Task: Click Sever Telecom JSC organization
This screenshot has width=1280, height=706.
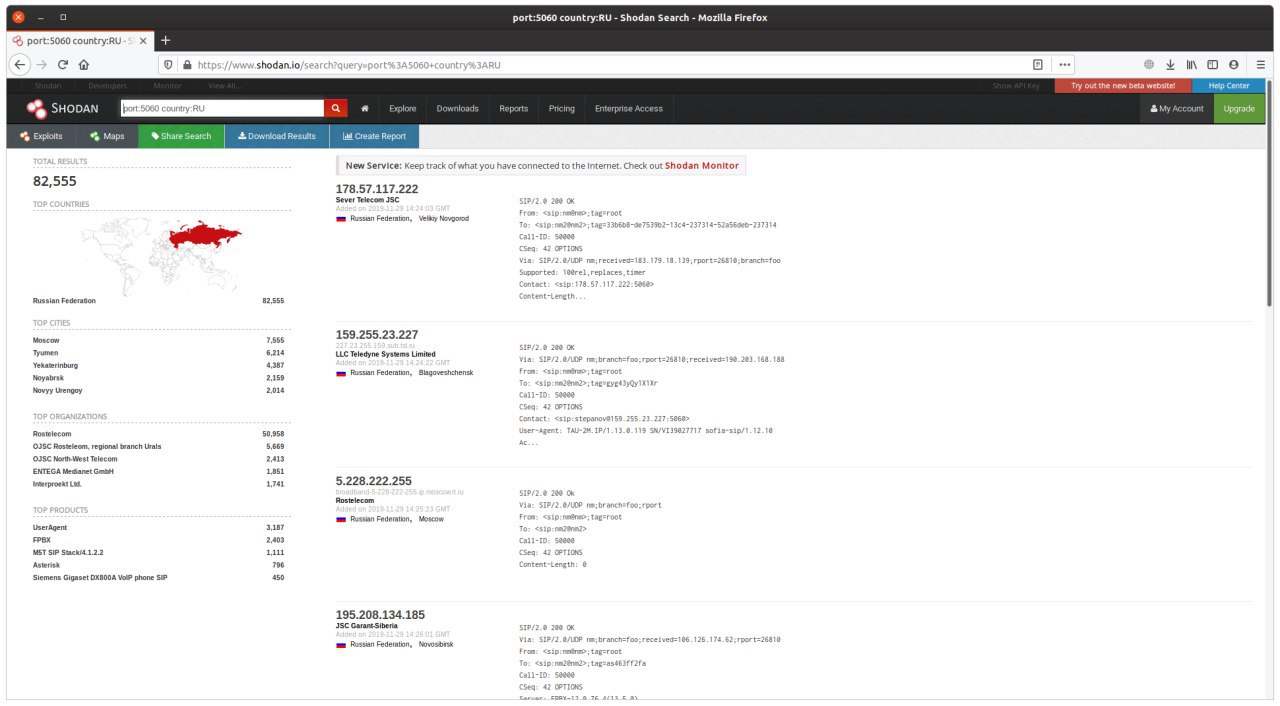Action: [x=367, y=200]
